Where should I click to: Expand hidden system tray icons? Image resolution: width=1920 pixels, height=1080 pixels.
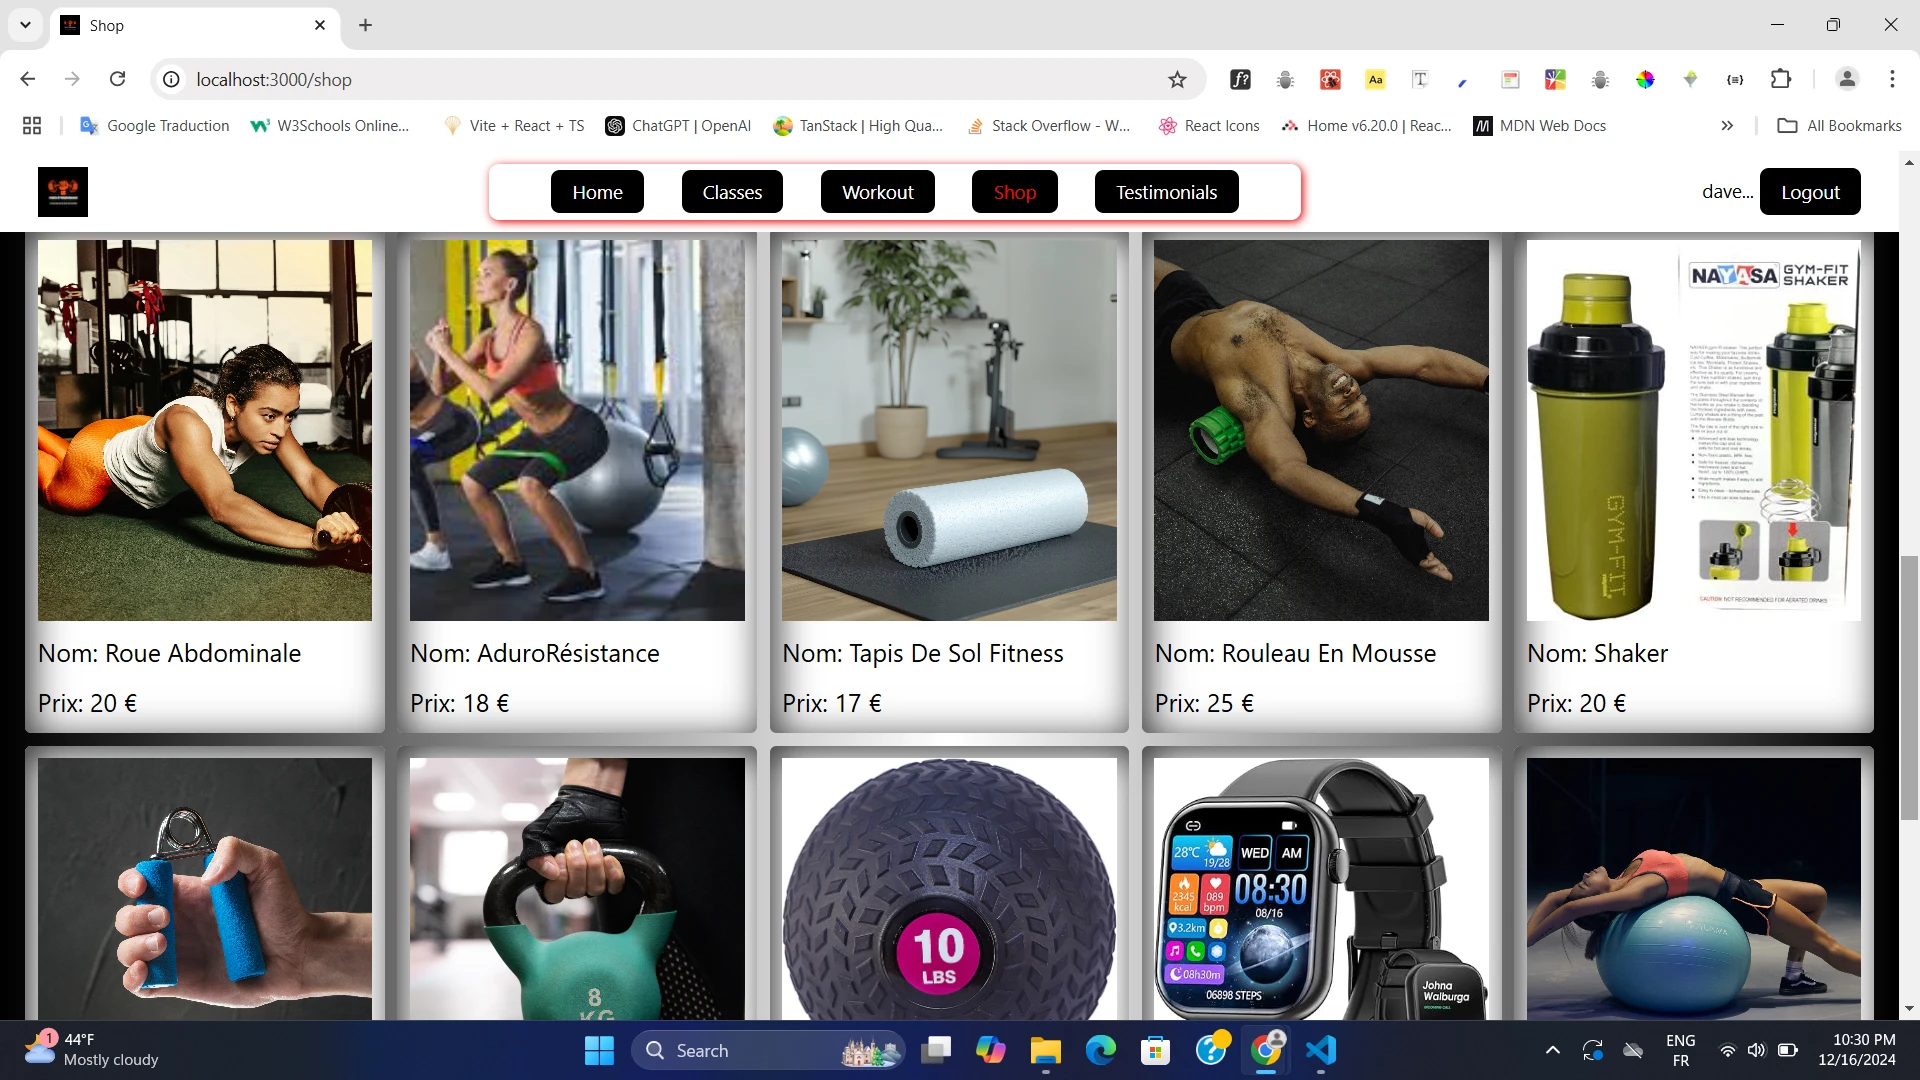tap(1552, 1050)
